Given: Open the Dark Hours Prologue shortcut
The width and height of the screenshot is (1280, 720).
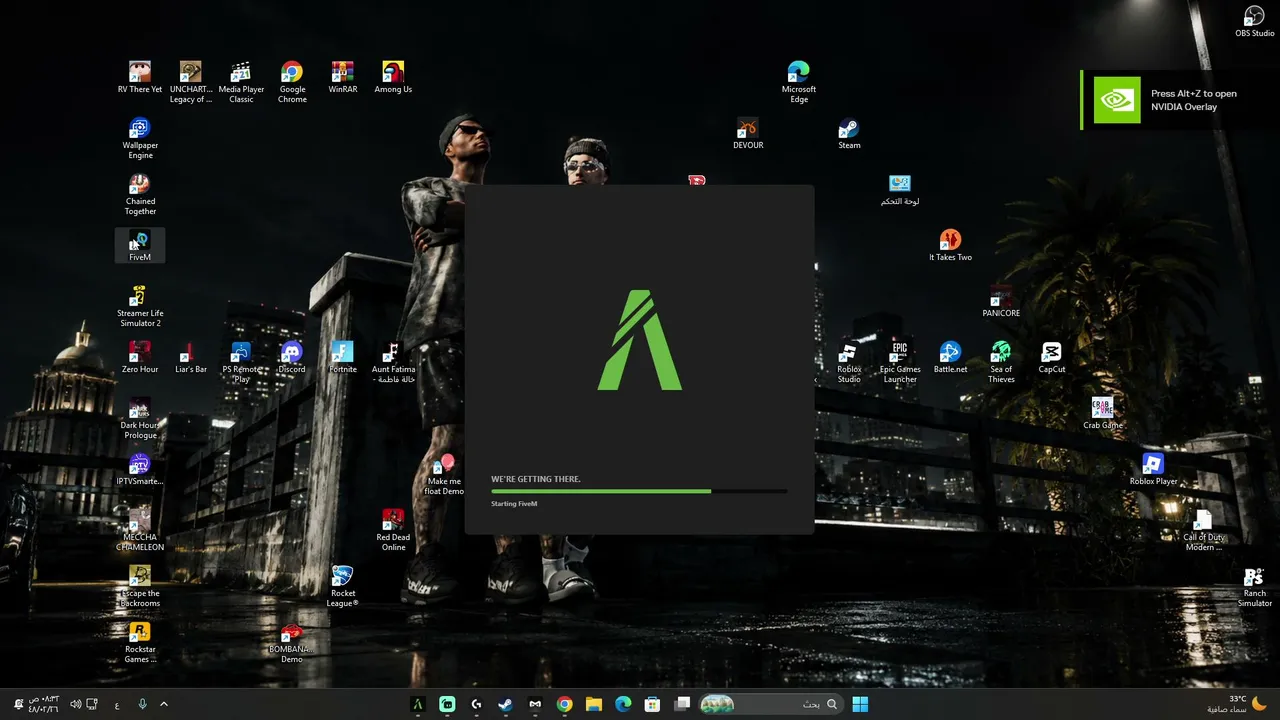Looking at the screenshot, I should [x=140, y=418].
